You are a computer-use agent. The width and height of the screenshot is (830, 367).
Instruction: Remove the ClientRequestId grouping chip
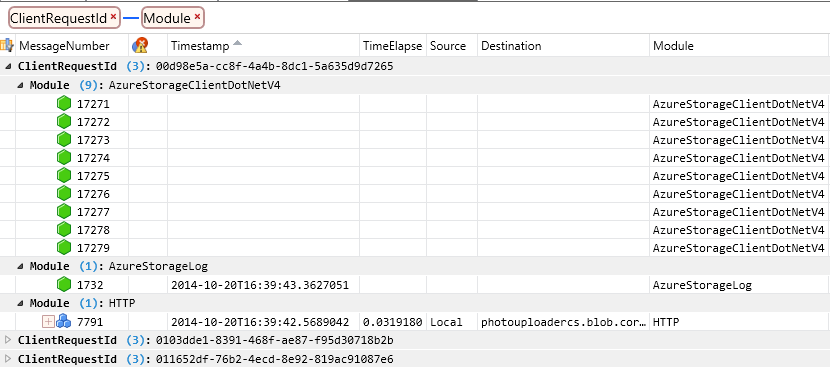coord(113,17)
